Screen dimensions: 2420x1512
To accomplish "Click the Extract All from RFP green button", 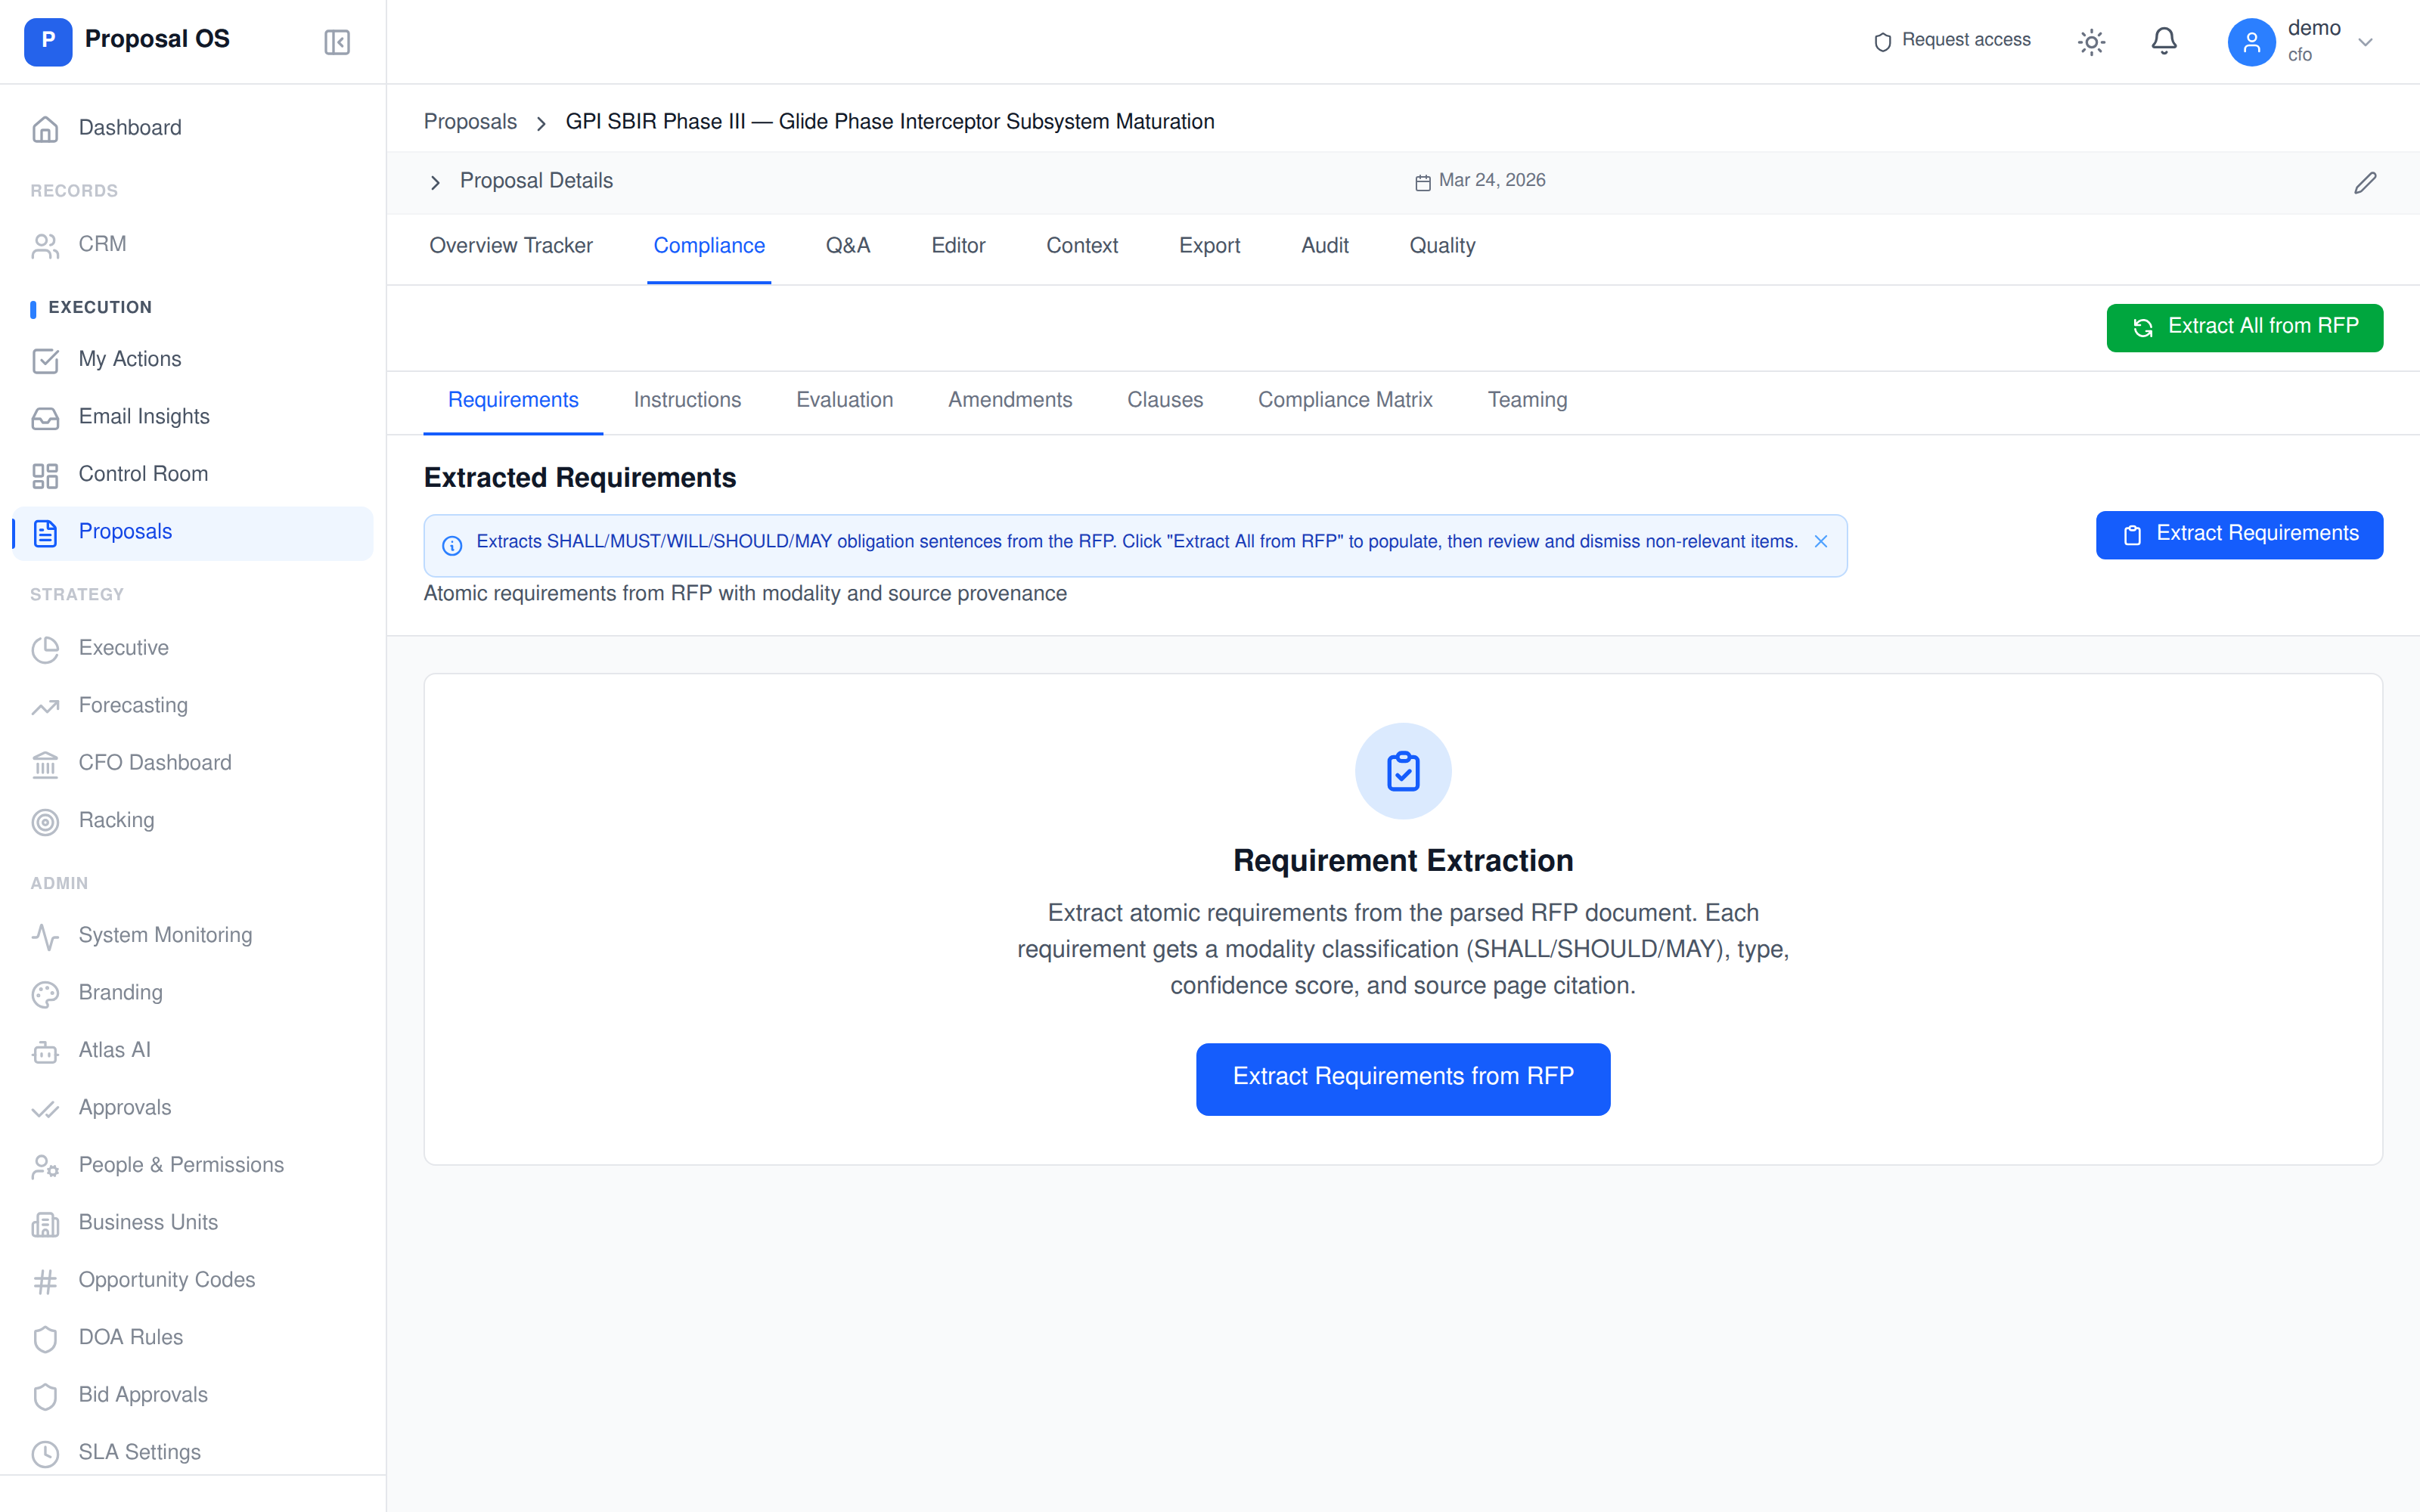I will [2244, 327].
